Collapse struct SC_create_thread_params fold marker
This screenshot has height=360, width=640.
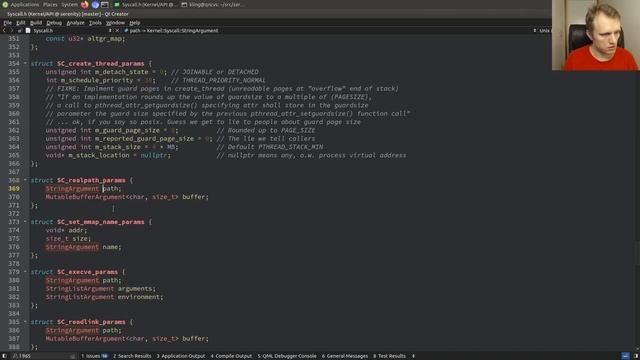[25, 63]
